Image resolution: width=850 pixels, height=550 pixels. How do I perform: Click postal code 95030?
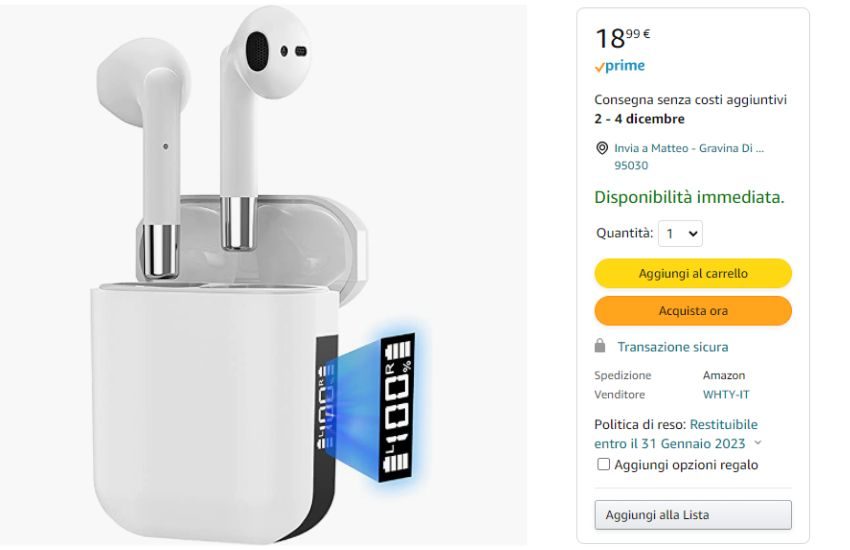[631, 165]
